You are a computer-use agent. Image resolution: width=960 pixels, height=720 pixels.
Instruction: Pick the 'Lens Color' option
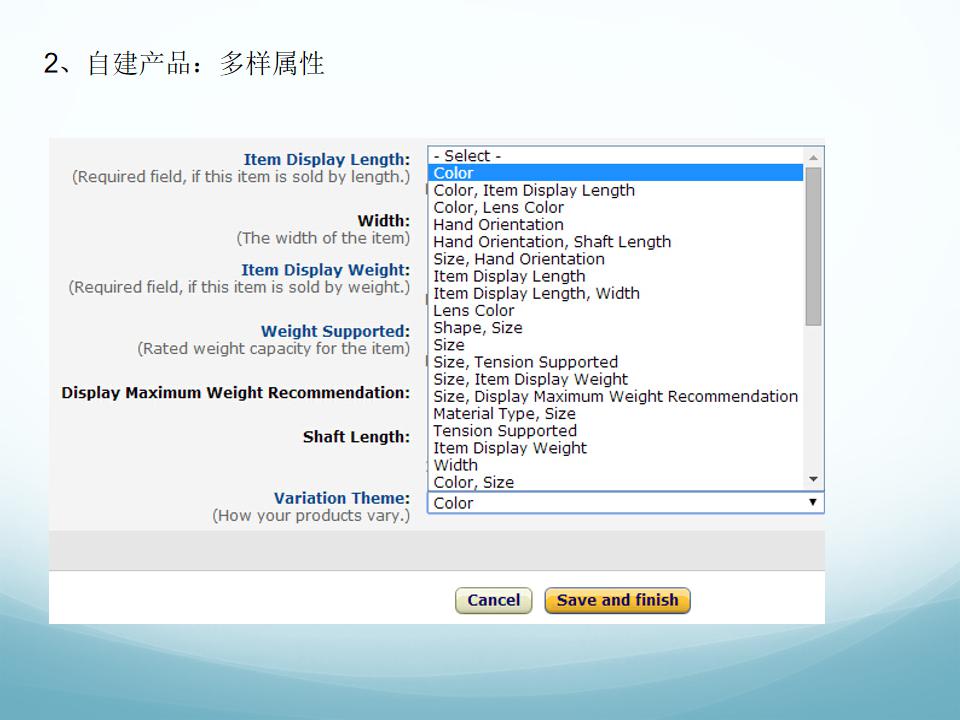tap(615, 310)
